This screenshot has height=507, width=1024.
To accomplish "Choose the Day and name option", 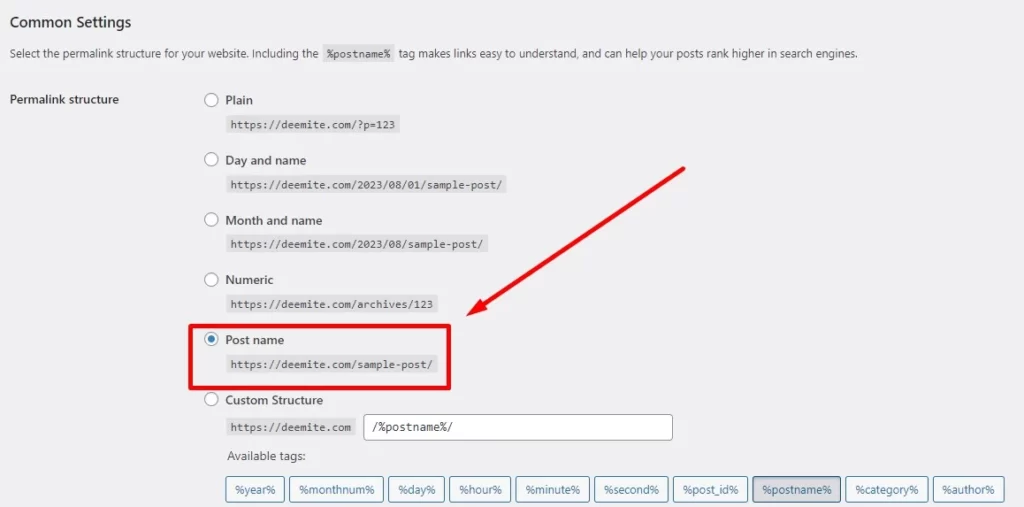I will 211,159.
